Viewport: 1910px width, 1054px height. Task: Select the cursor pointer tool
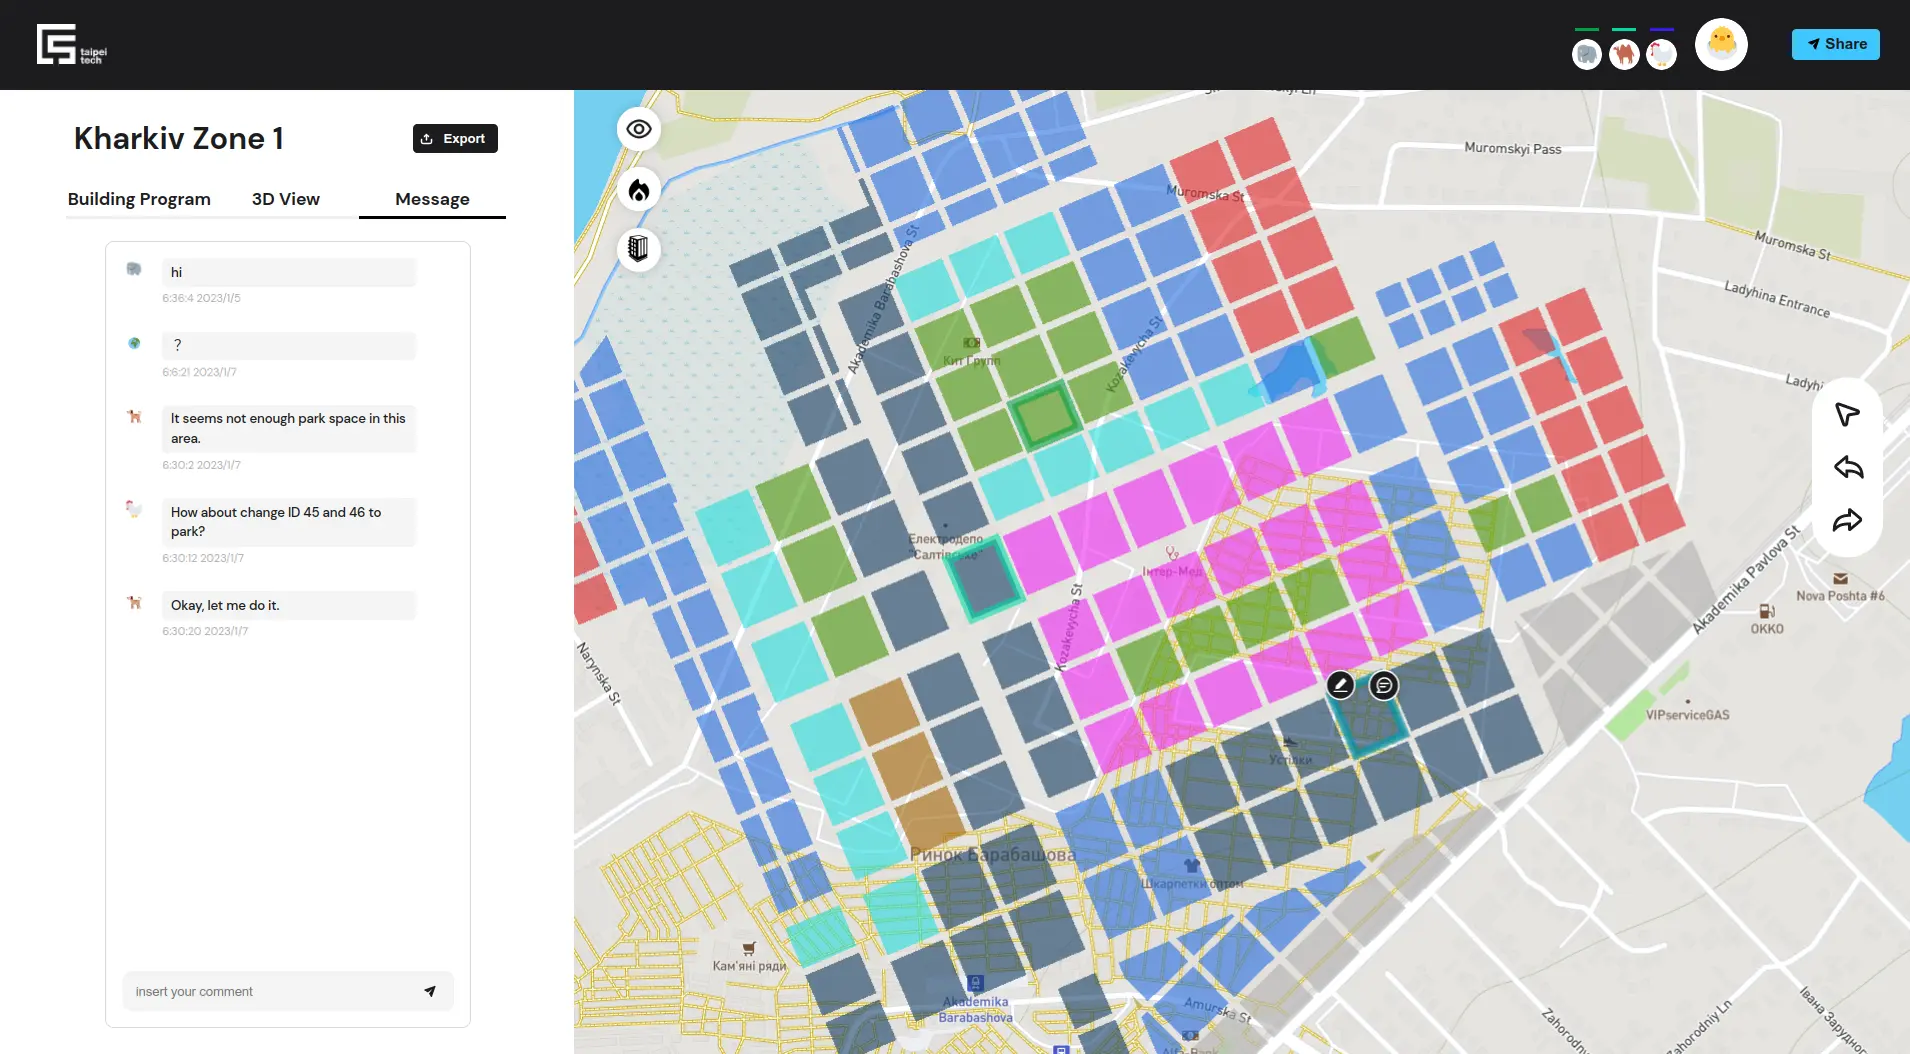point(1847,414)
